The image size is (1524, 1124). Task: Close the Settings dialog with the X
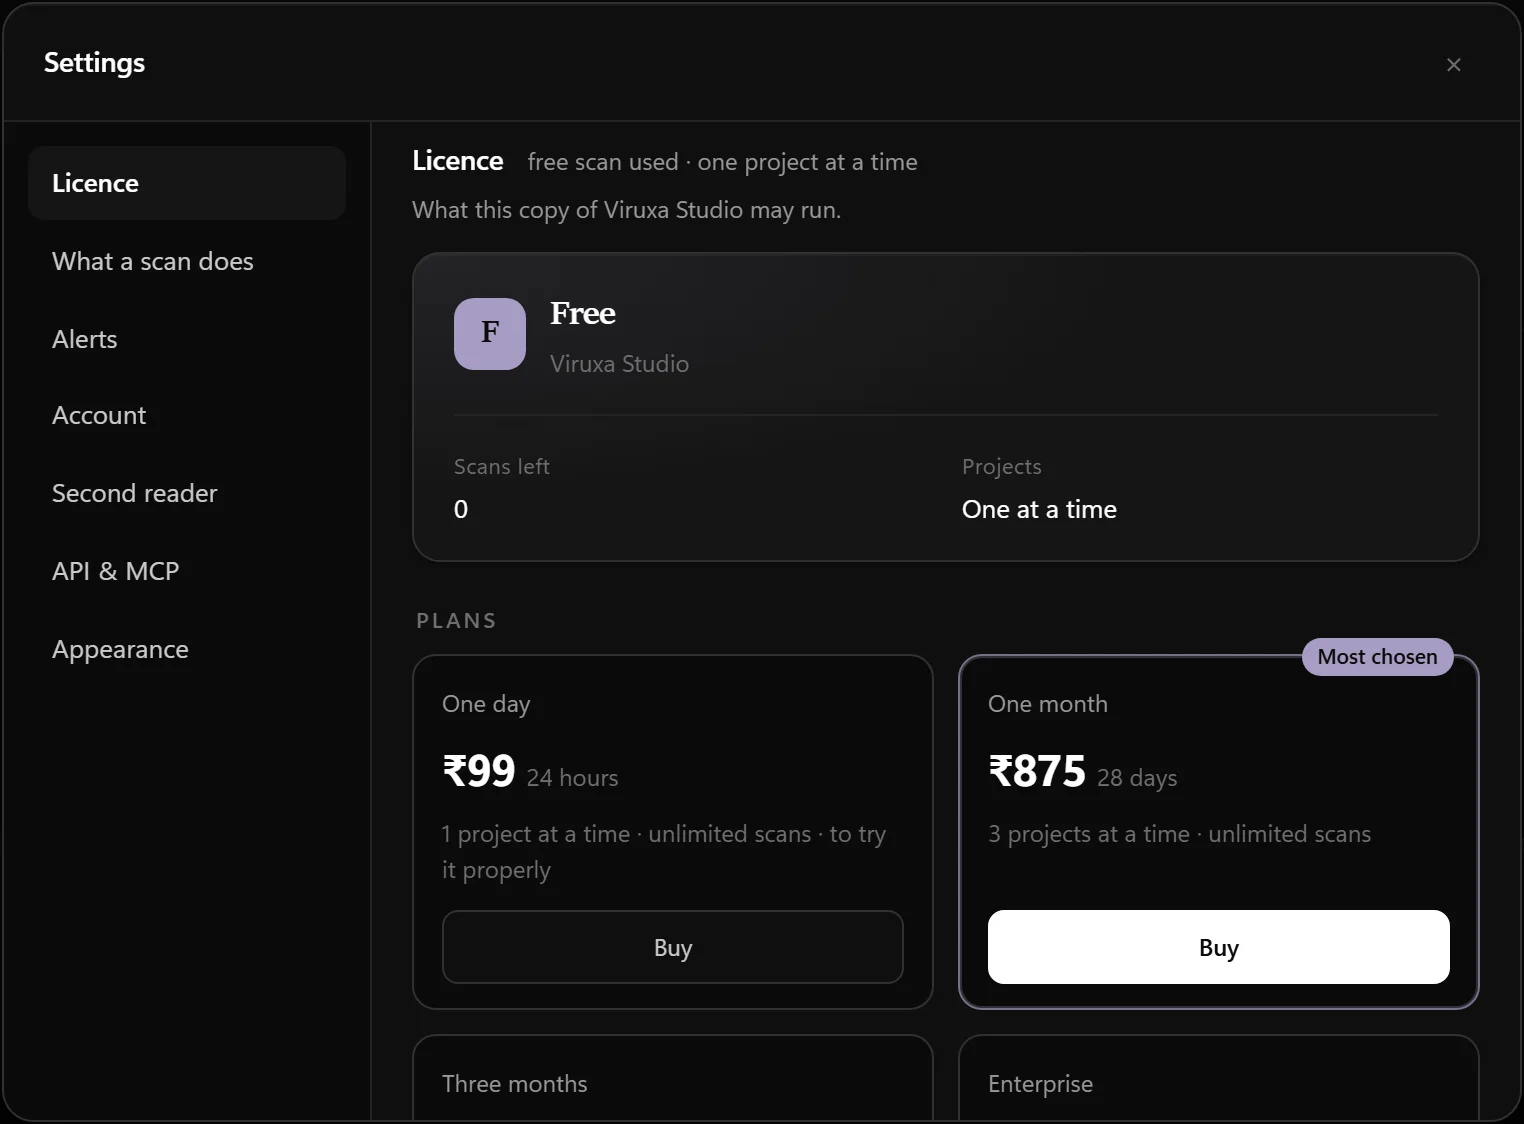1454,64
